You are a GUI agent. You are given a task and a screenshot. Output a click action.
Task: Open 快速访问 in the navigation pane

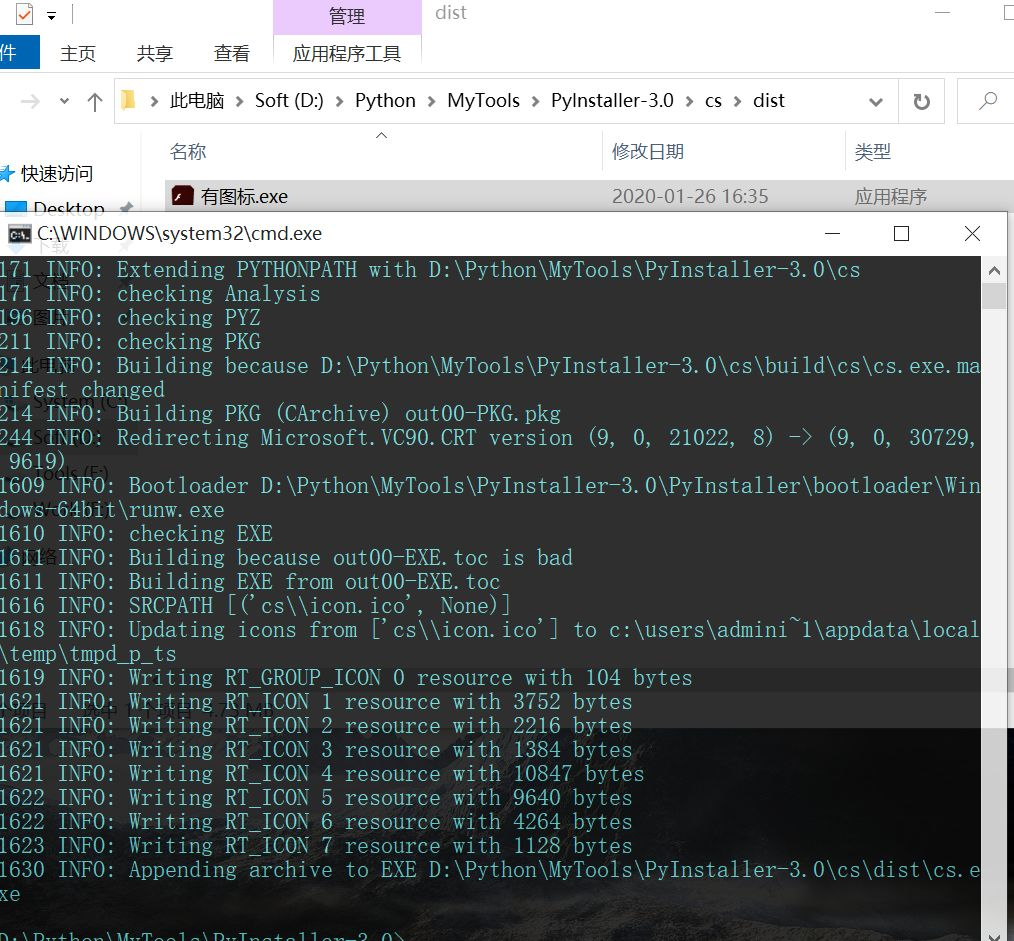click(57, 173)
